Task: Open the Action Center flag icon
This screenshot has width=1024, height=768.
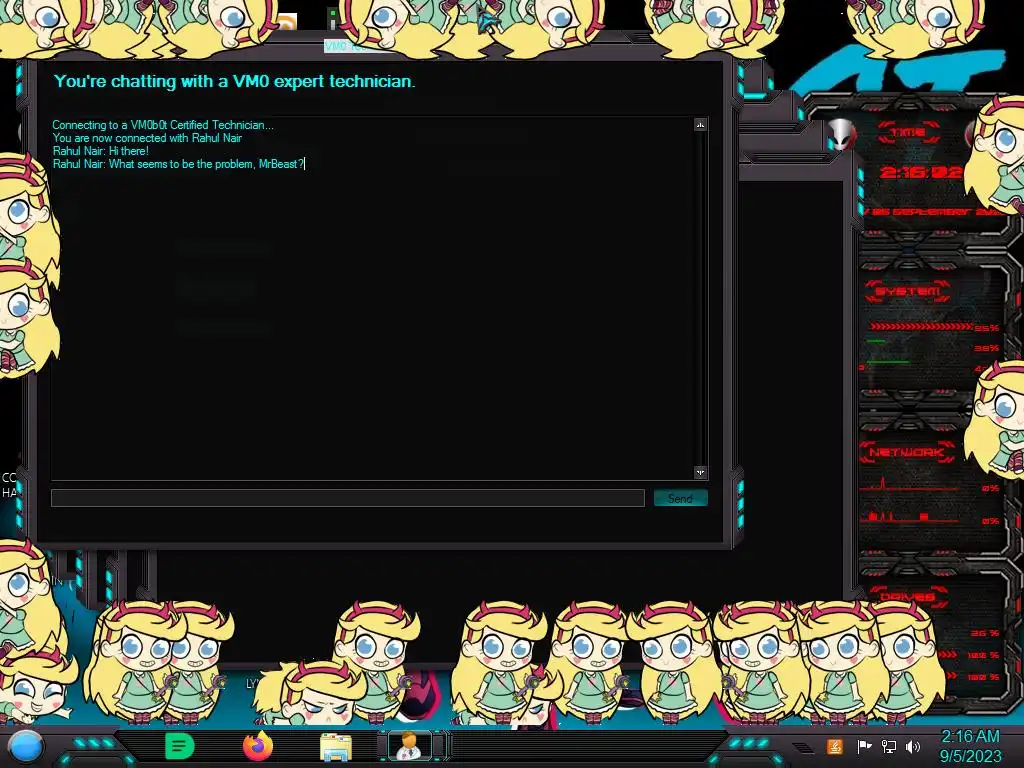Action: [x=864, y=746]
